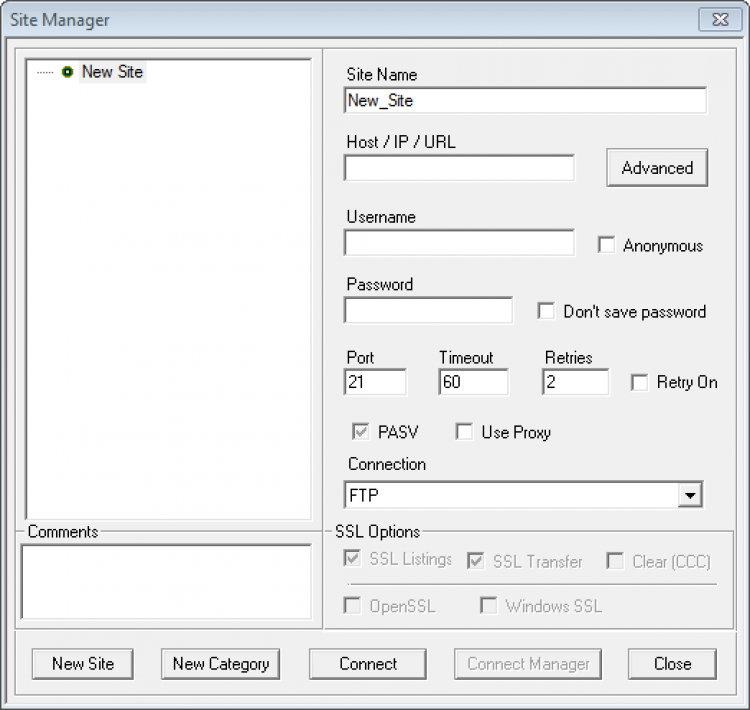Open the Advanced host settings
Screen dimensions: 750x710
(657, 168)
